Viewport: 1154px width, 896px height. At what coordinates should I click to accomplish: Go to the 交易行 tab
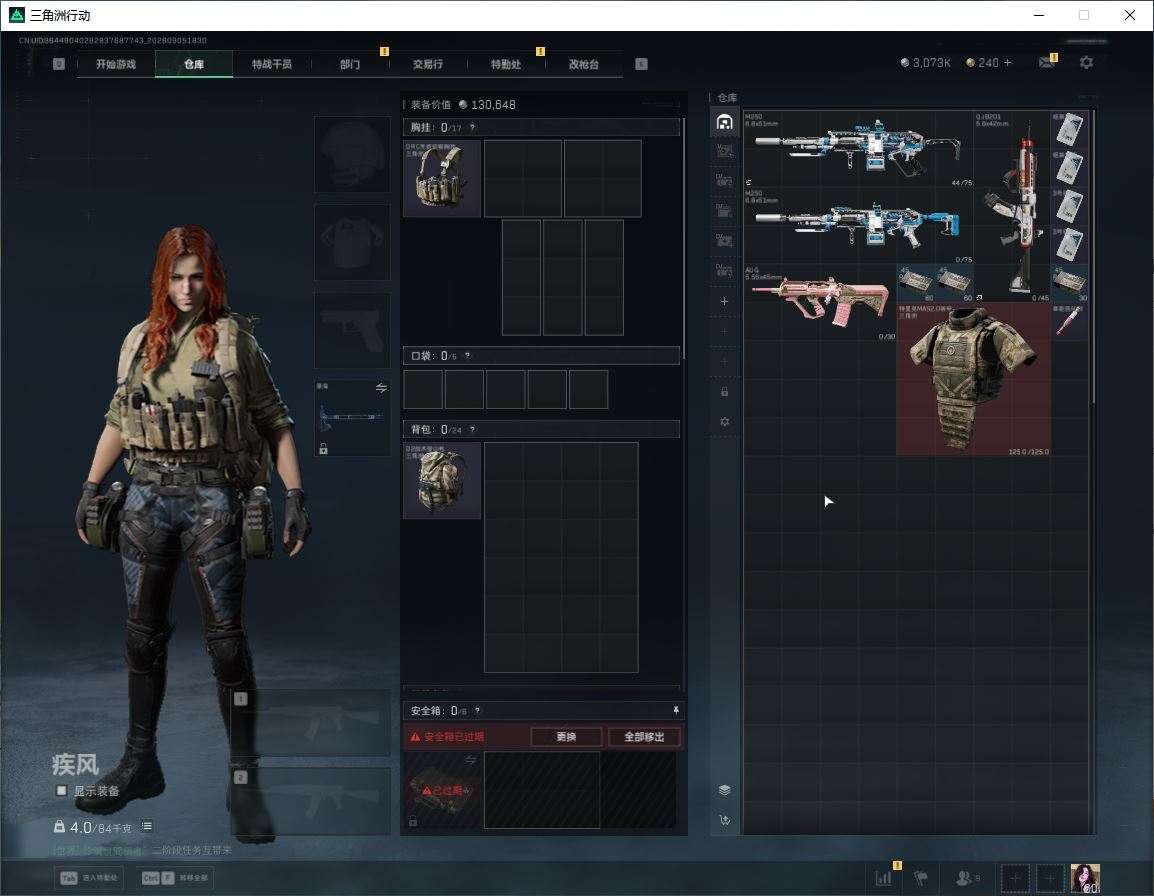point(428,64)
